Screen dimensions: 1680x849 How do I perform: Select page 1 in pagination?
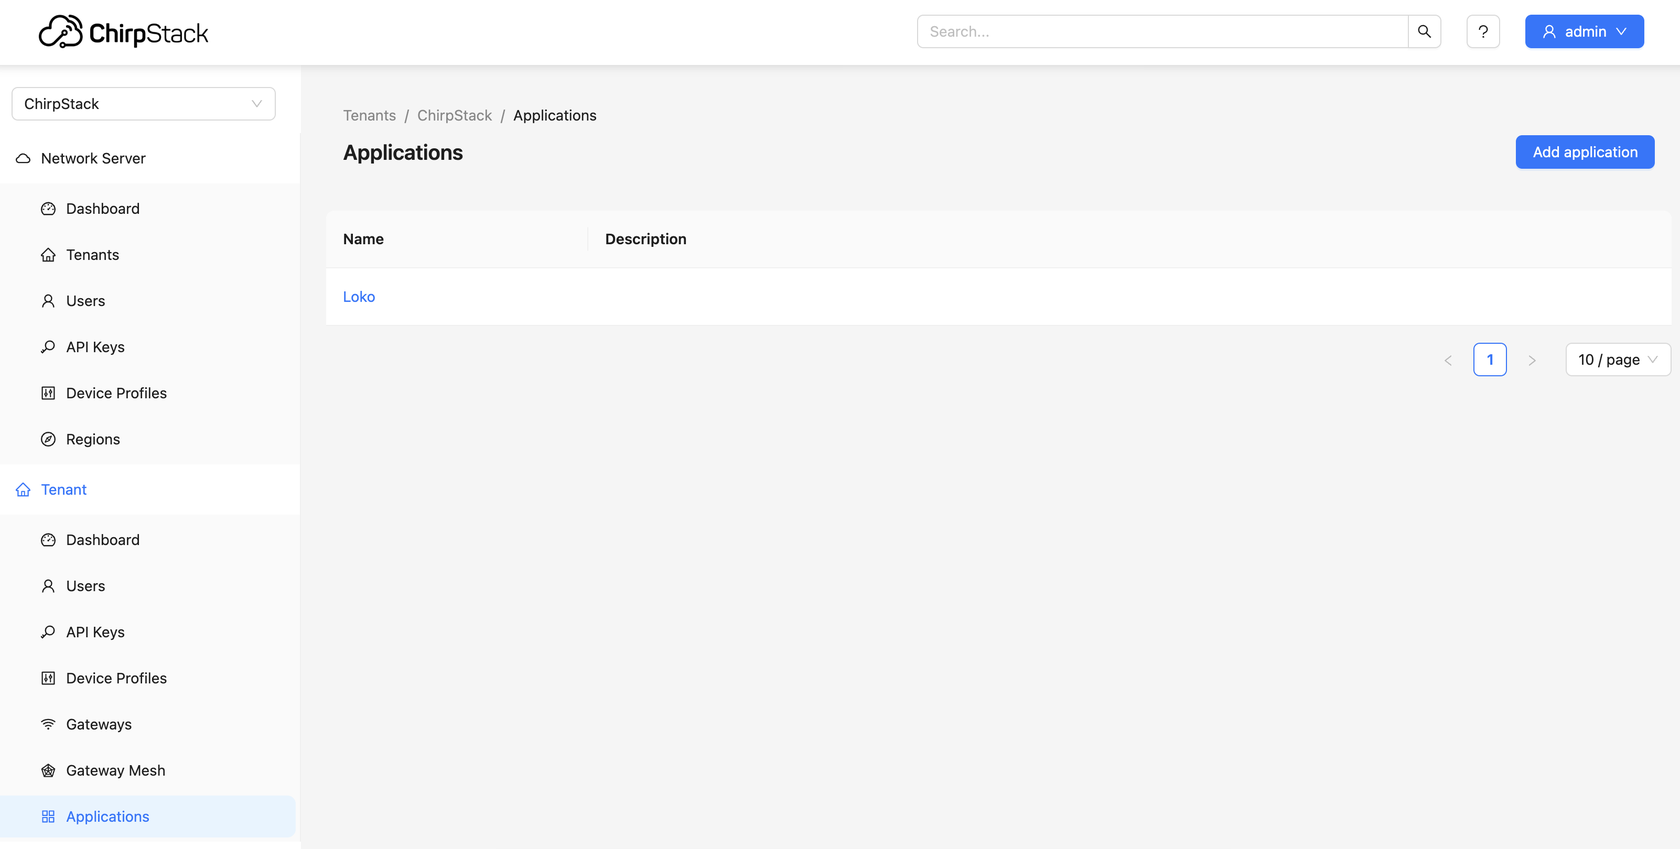tap(1490, 360)
